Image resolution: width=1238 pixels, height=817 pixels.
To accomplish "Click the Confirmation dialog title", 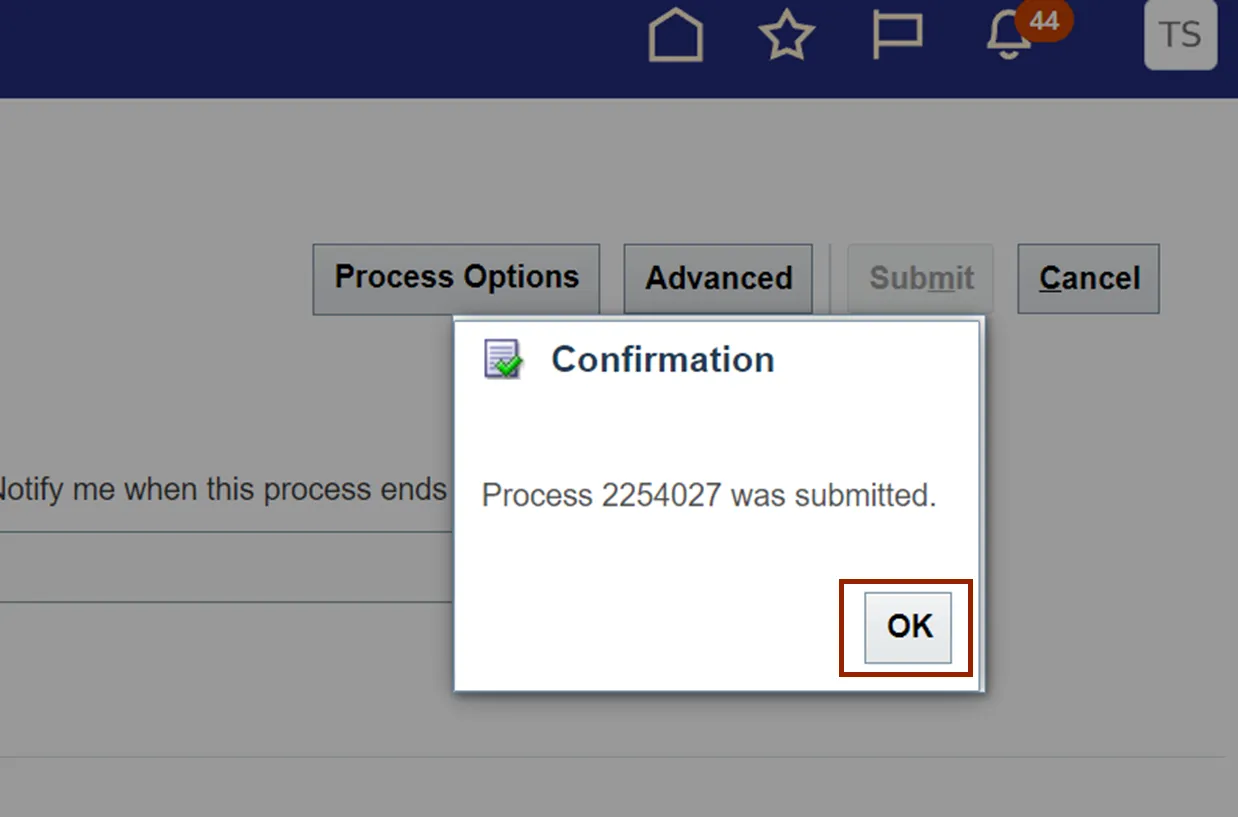I will pos(663,360).
